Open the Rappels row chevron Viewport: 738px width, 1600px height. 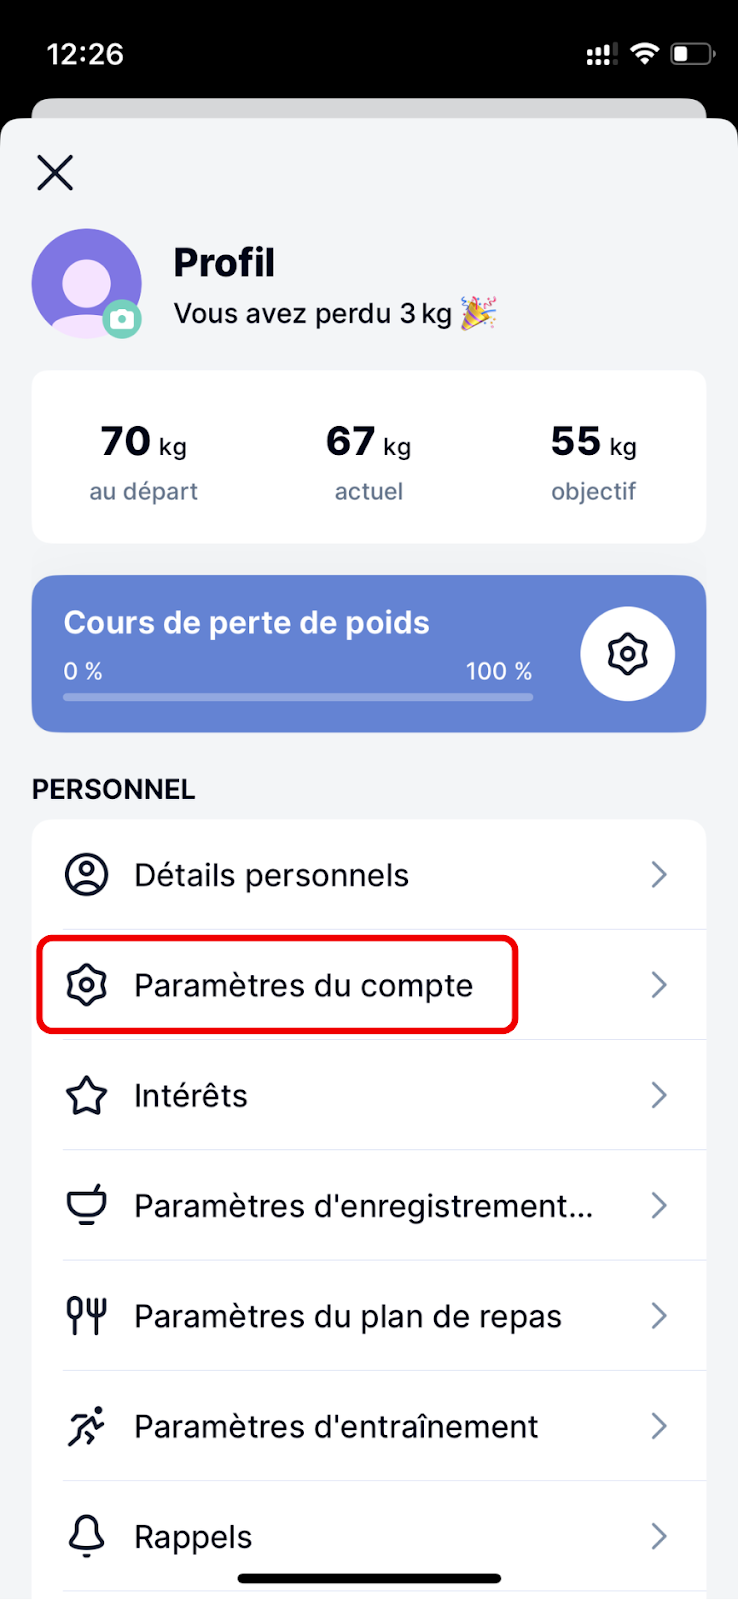coord(659,1536)
